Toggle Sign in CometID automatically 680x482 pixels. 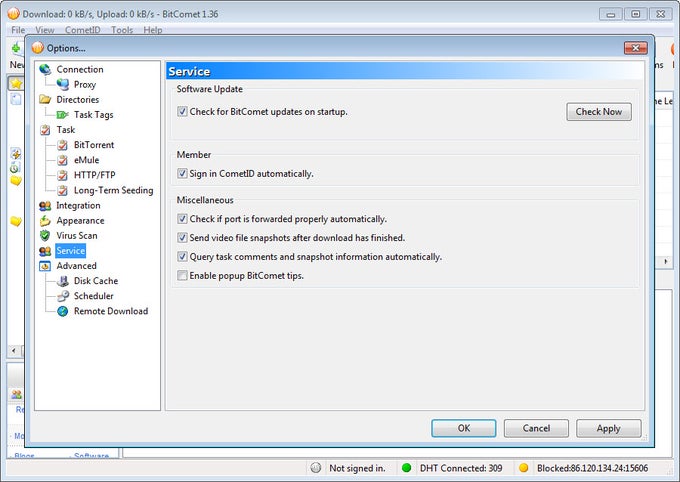coord(182,174)
